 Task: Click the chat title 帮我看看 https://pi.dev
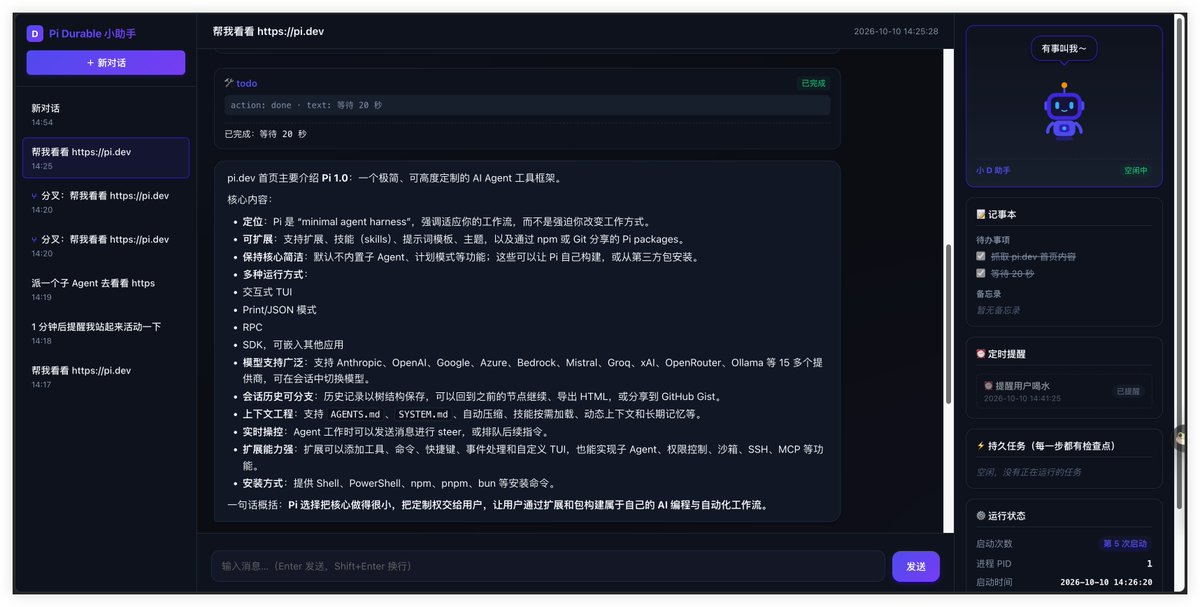pyautogui.click(x=268, y=31)
